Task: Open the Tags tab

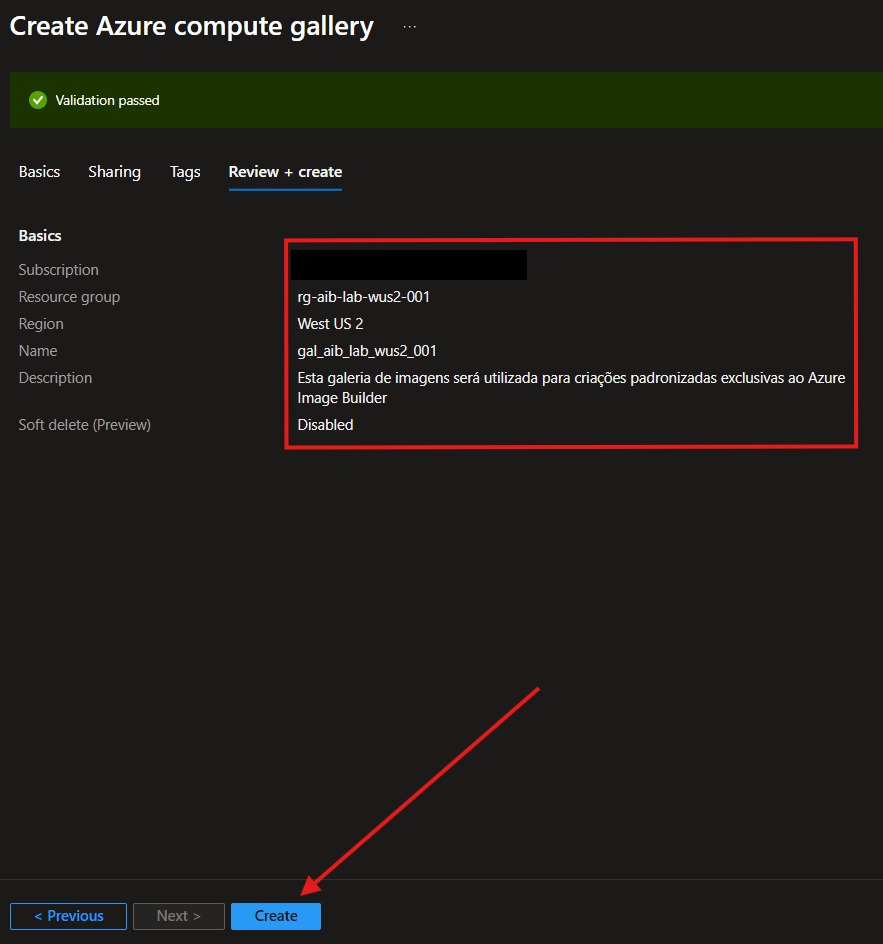Action: point(185,172)
